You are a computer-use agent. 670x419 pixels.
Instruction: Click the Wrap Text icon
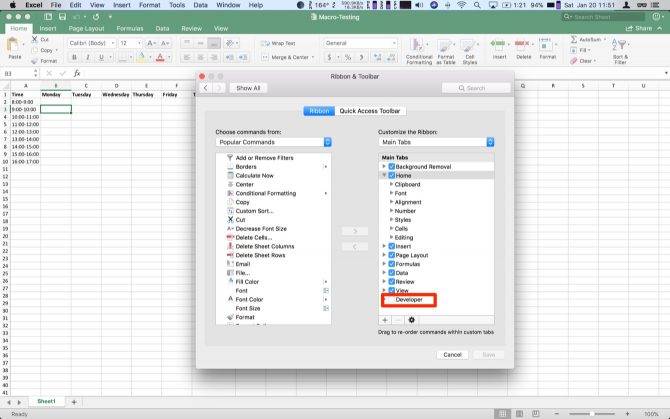point(265,43)
